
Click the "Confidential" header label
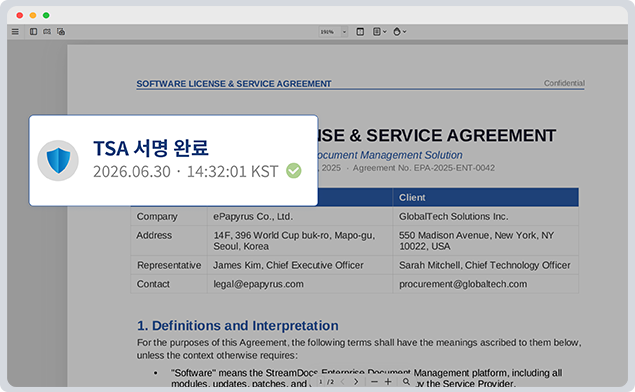point(564,83)
